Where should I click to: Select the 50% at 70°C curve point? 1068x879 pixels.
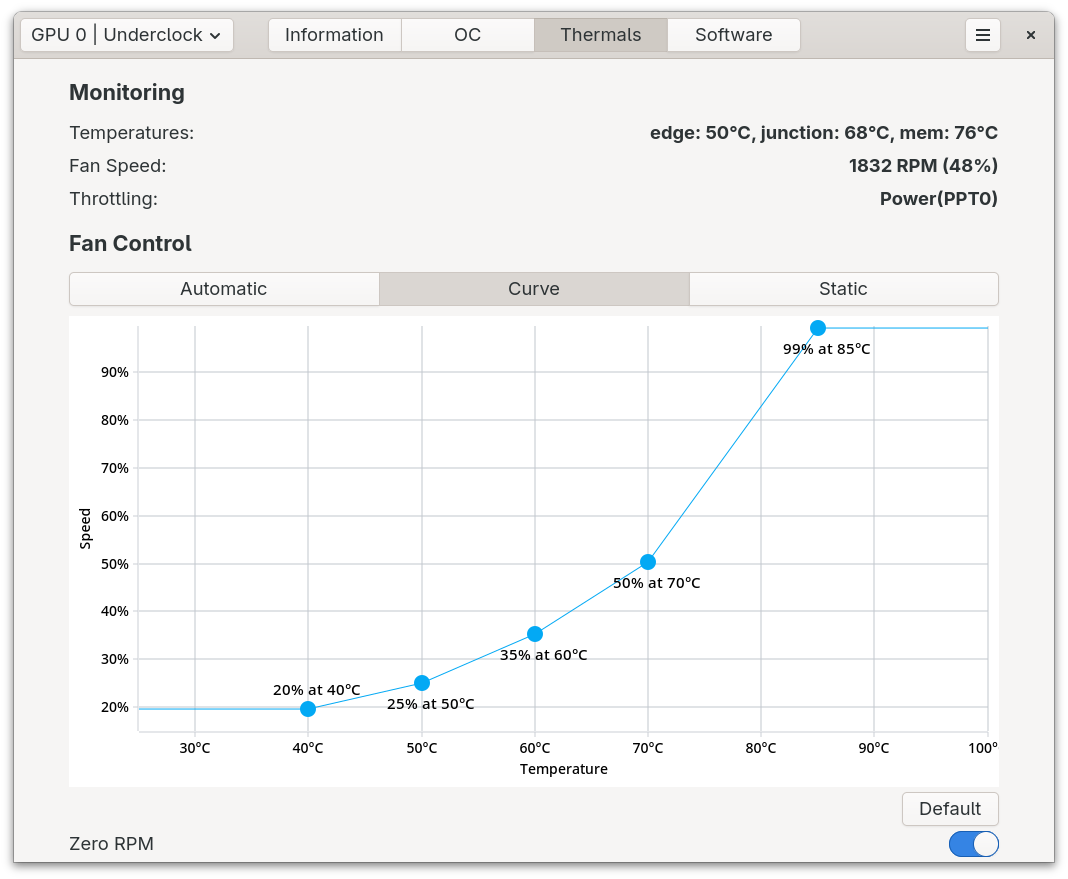coord(648,562)
